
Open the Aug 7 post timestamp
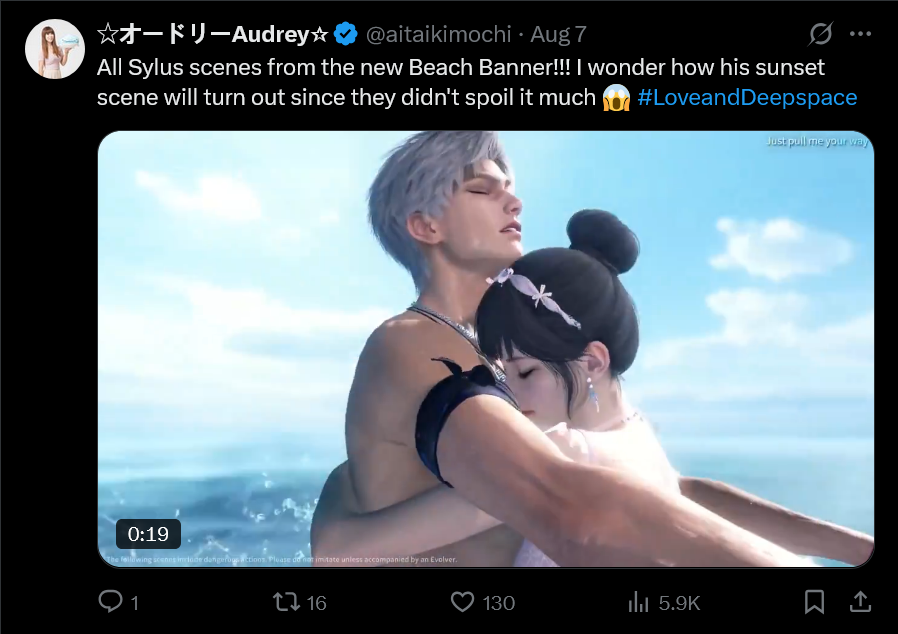coord(558,34)
